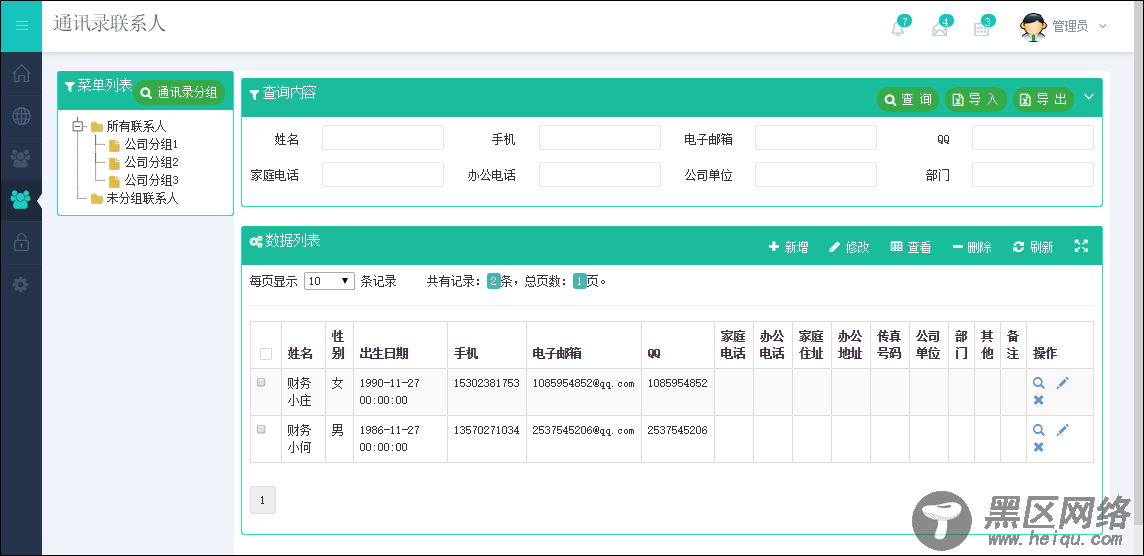Open the unlock padlock sidebar icon
Image resolution: width=1144 pixels, height=556 pixels.
(x=21, y=242)
